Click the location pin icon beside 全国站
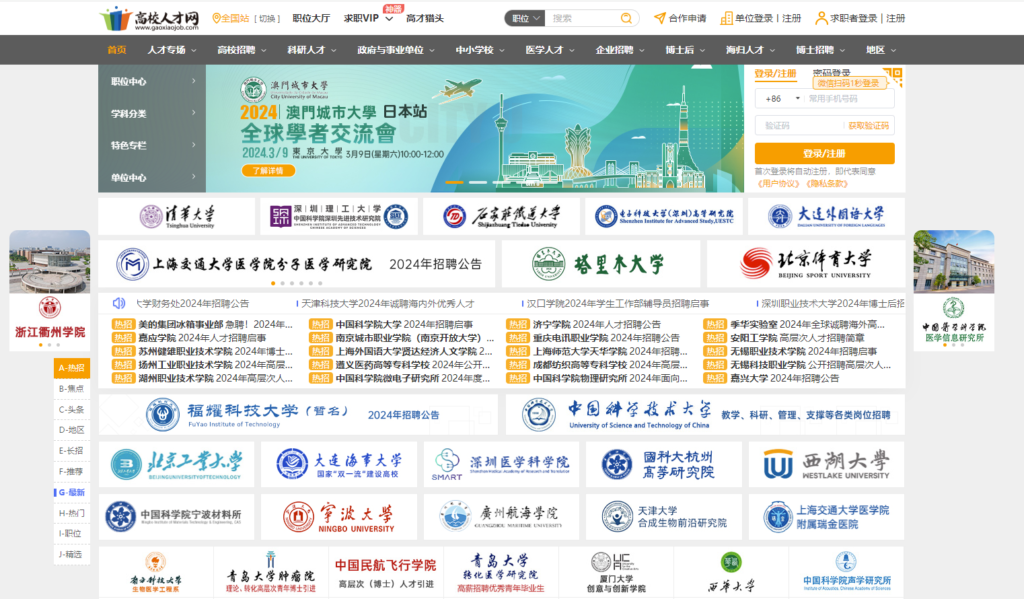 tap(216, 18)
